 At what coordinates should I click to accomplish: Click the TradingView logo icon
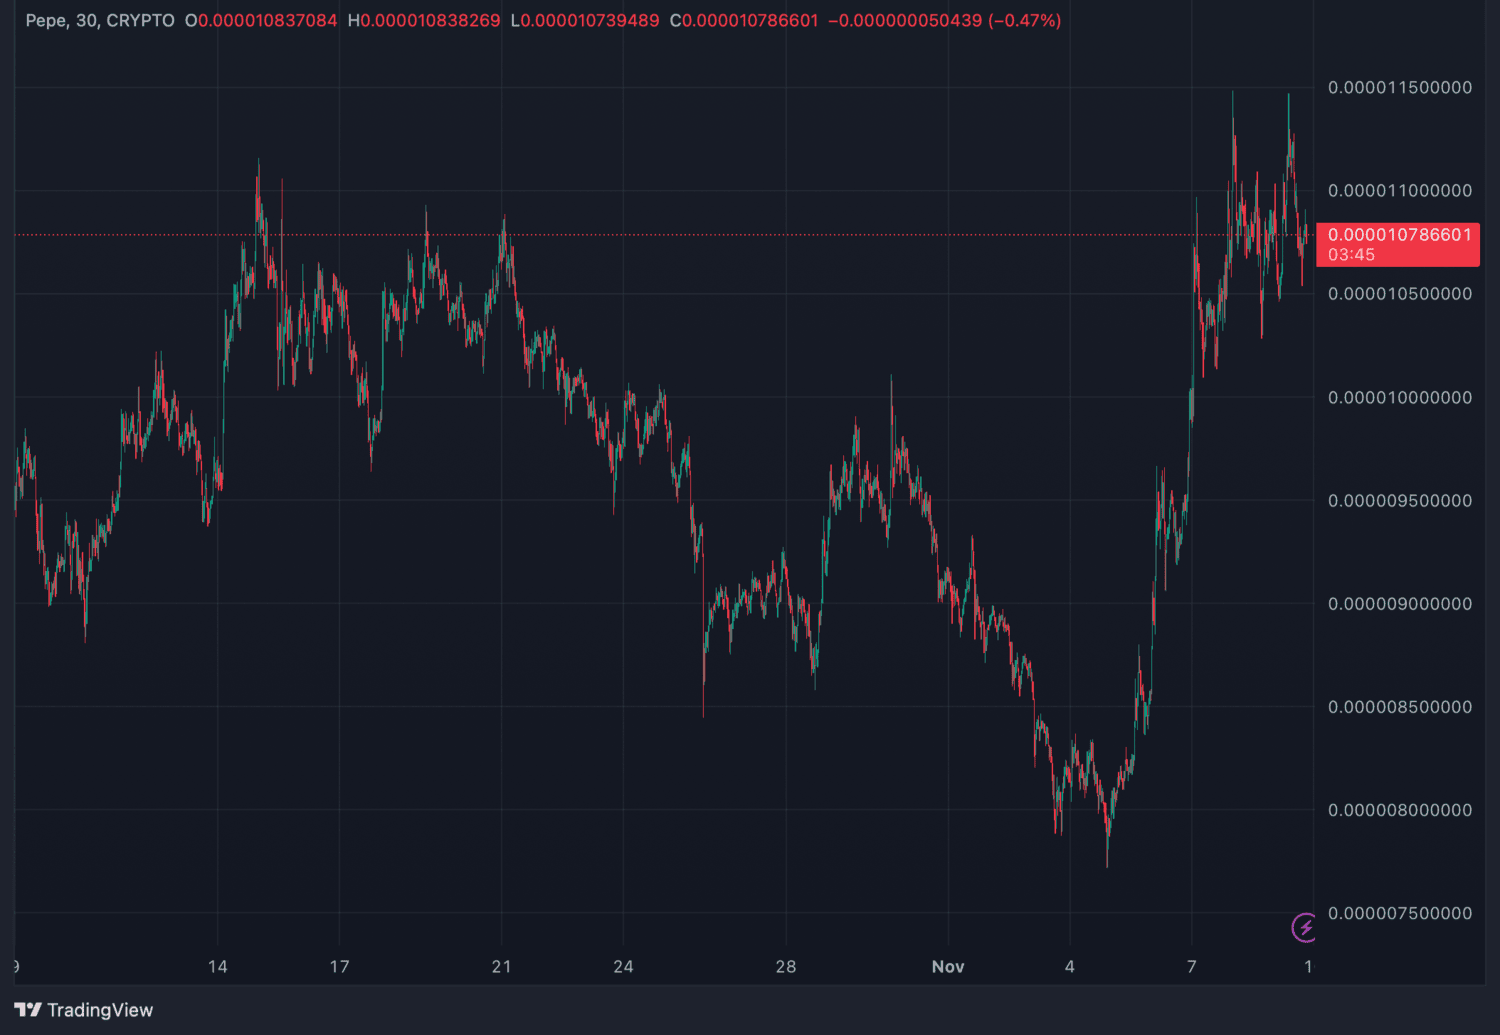(28, 1010)
